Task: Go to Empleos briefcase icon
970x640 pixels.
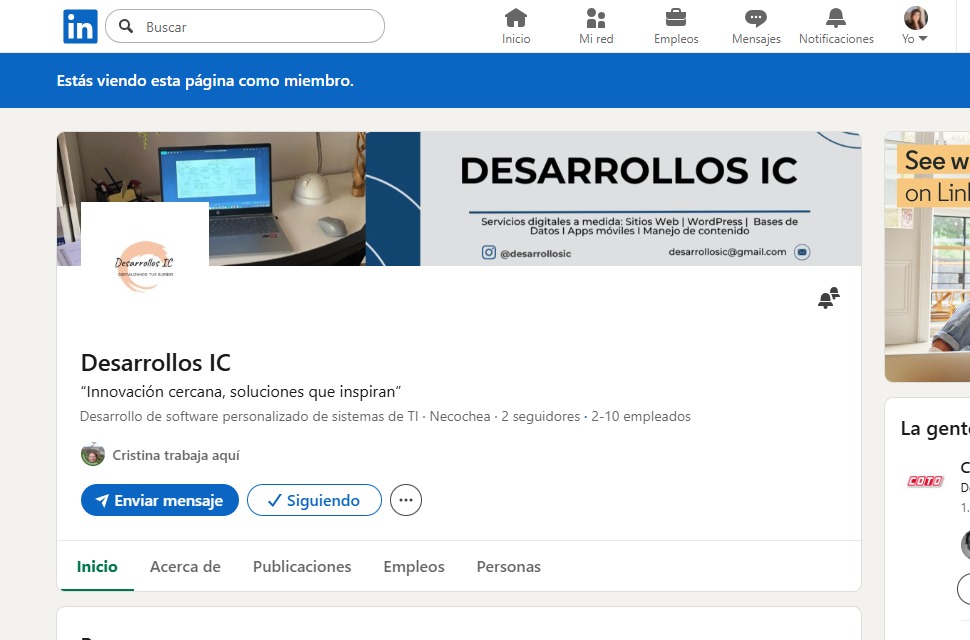Action: click(676, 18)
